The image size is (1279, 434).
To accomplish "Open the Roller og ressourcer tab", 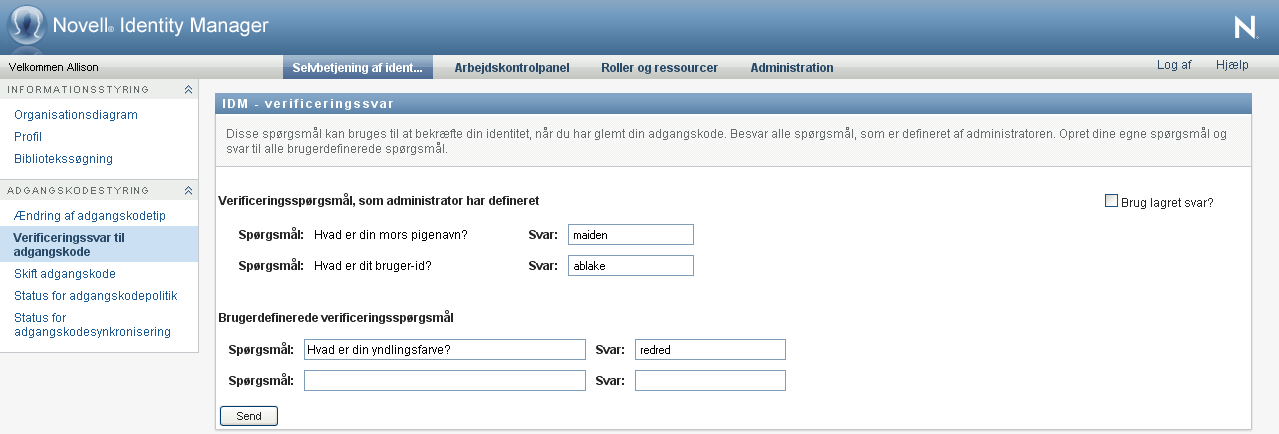I will click(659, 68).
